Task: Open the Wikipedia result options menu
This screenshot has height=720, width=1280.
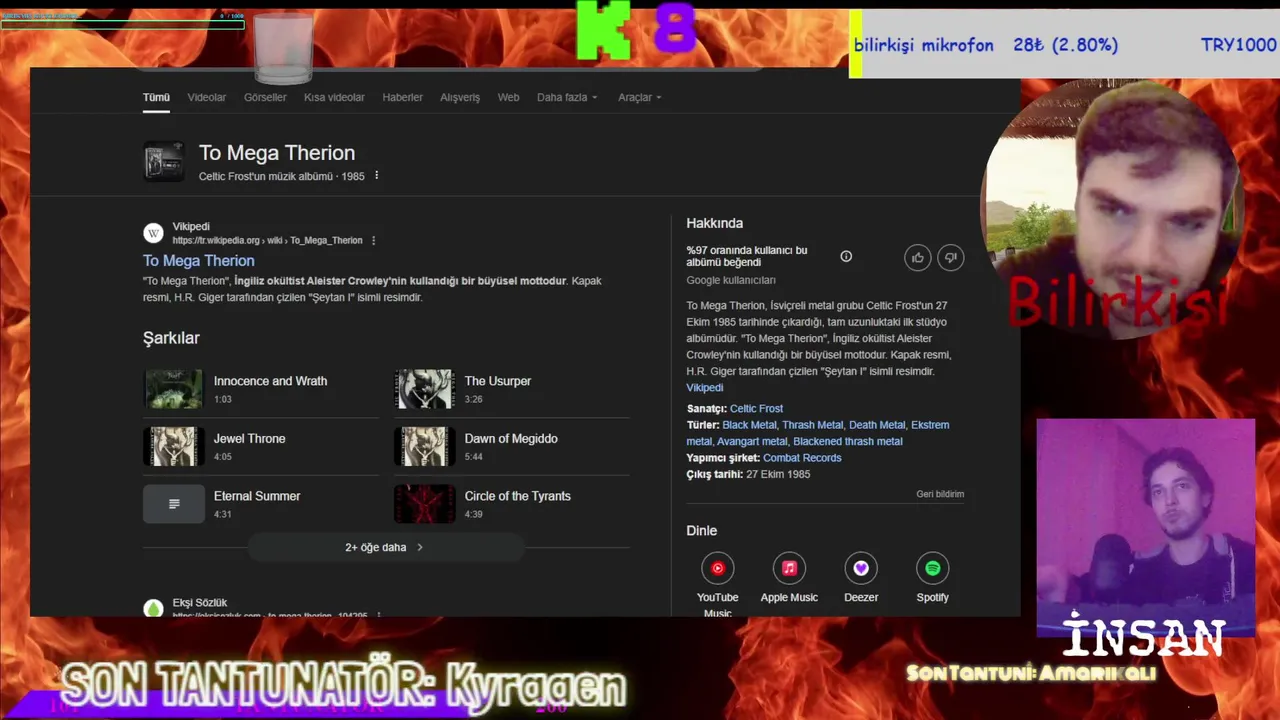Action: 374,241
